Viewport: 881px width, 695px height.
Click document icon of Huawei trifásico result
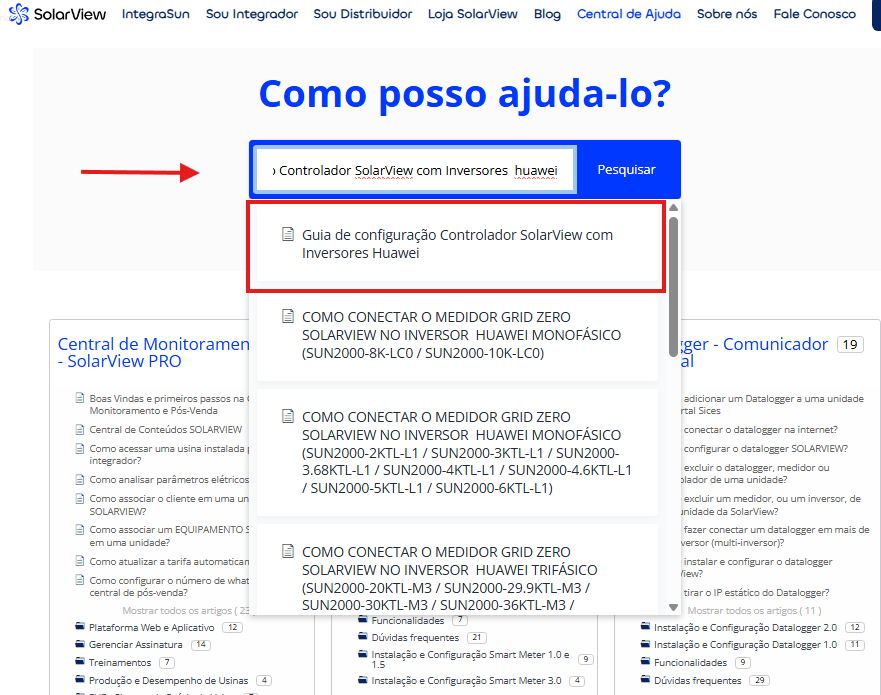pyautogui.click(x=288, y=552)
